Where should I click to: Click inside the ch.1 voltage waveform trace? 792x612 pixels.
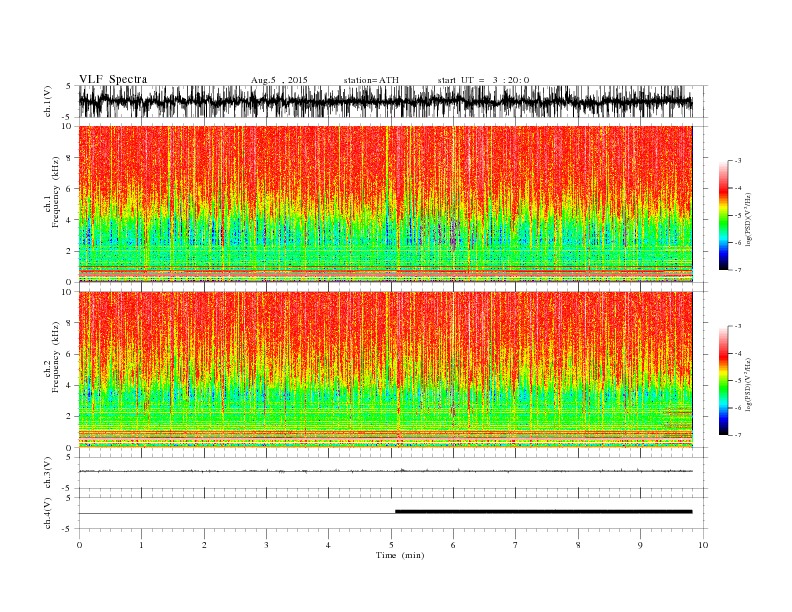(x=385, y=101)
